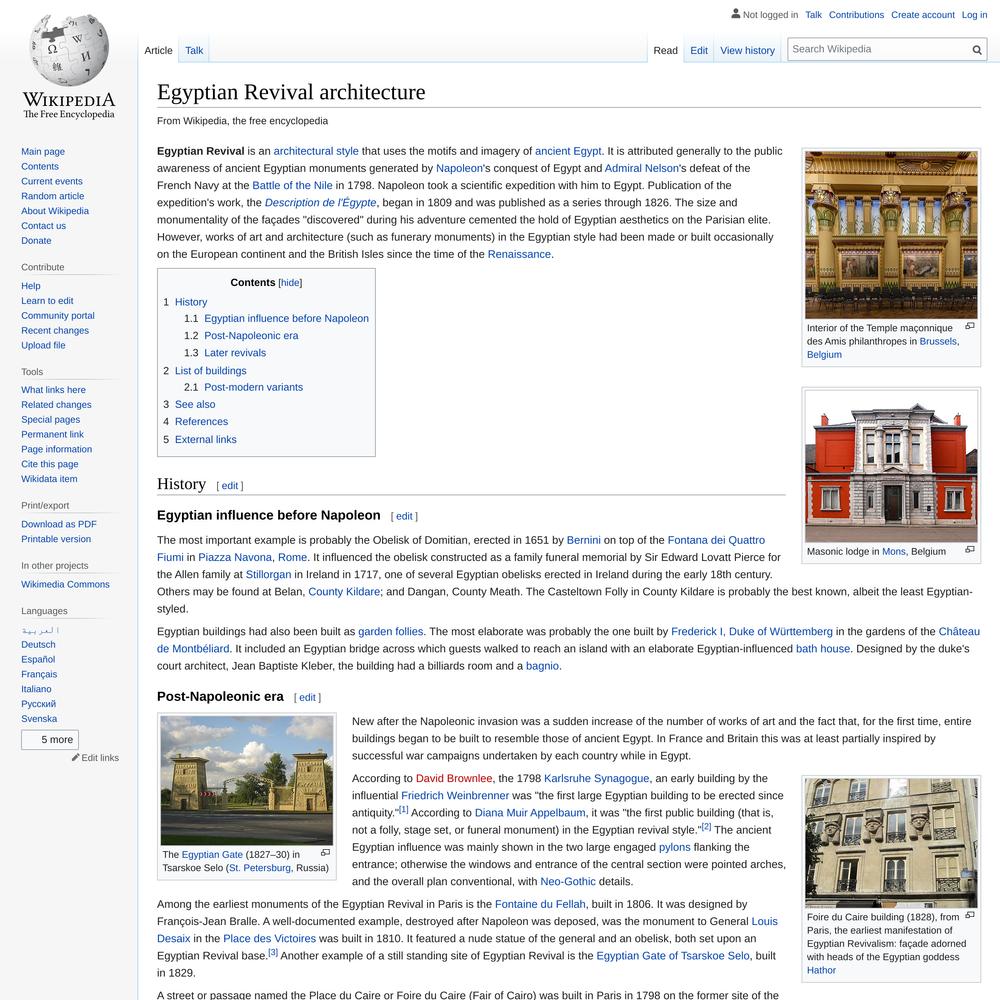
Task: Click the search magnifying glass icon
Action: pos(976,50)
